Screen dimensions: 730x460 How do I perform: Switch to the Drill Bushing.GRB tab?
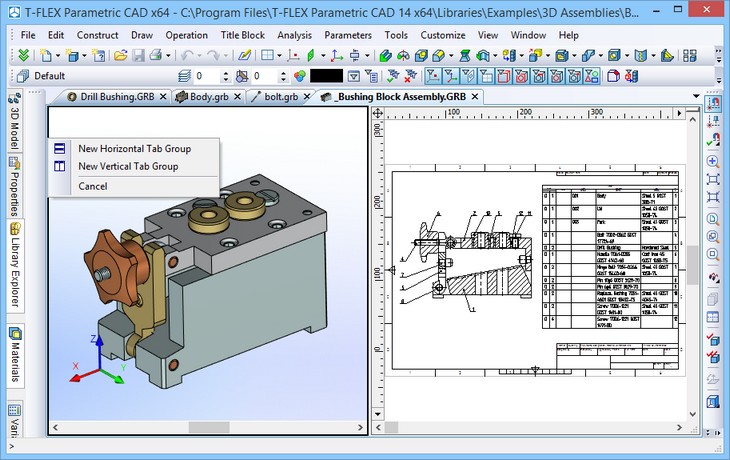(117, 96)
